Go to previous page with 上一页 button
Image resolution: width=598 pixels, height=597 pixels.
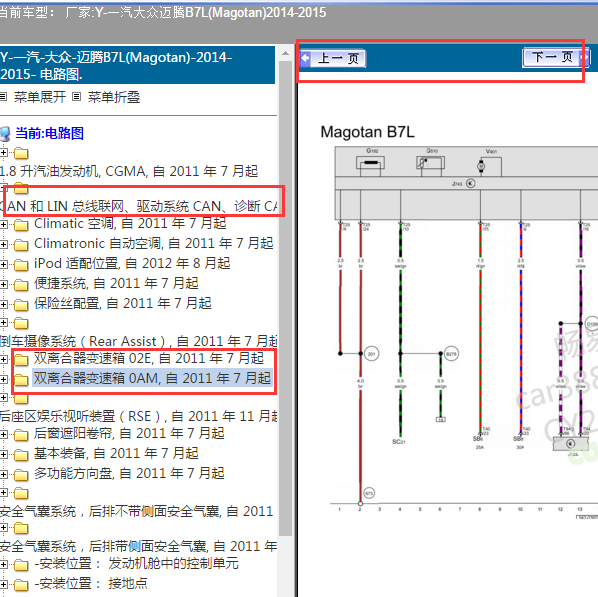pyautogui.click(x=333, y=58)
